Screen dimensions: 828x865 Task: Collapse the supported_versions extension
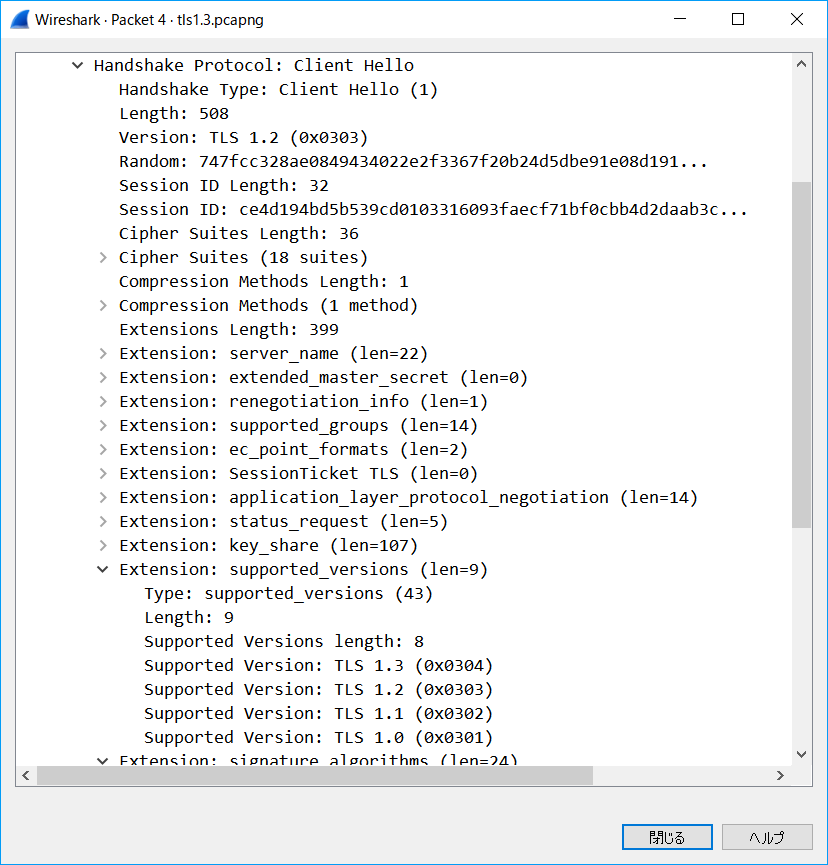103,569
